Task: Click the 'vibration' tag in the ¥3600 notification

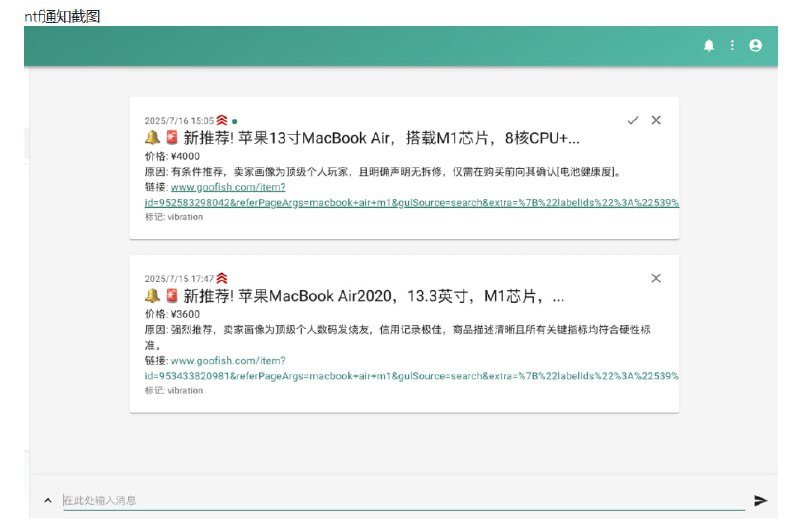Action: [185, 390]
